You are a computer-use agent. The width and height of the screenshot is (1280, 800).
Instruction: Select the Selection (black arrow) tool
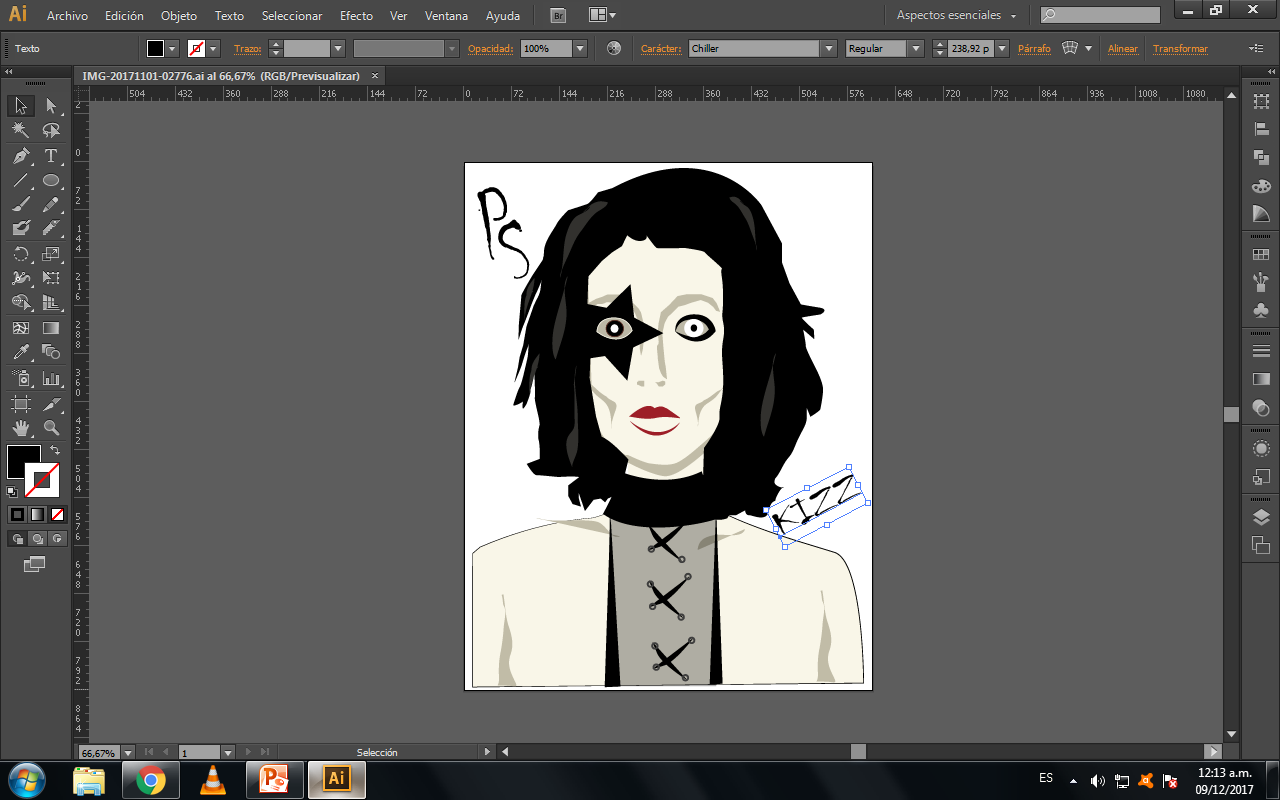[x=21, y=105]
